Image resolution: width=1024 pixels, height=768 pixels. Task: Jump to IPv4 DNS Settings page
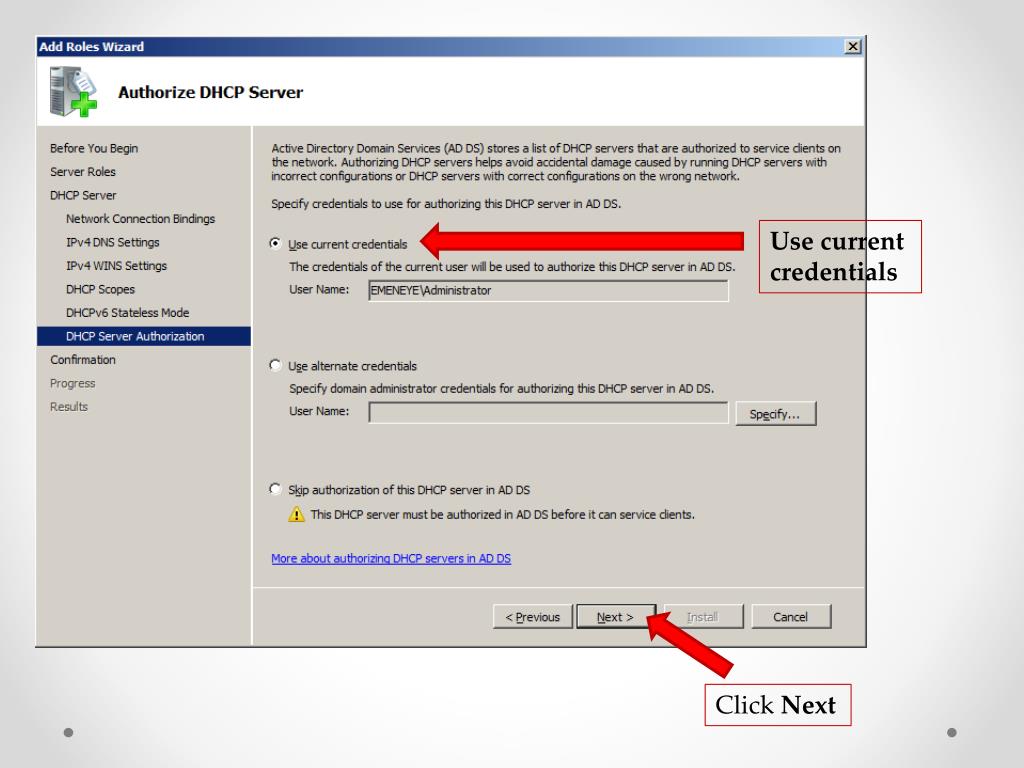(x=112, y=242)
